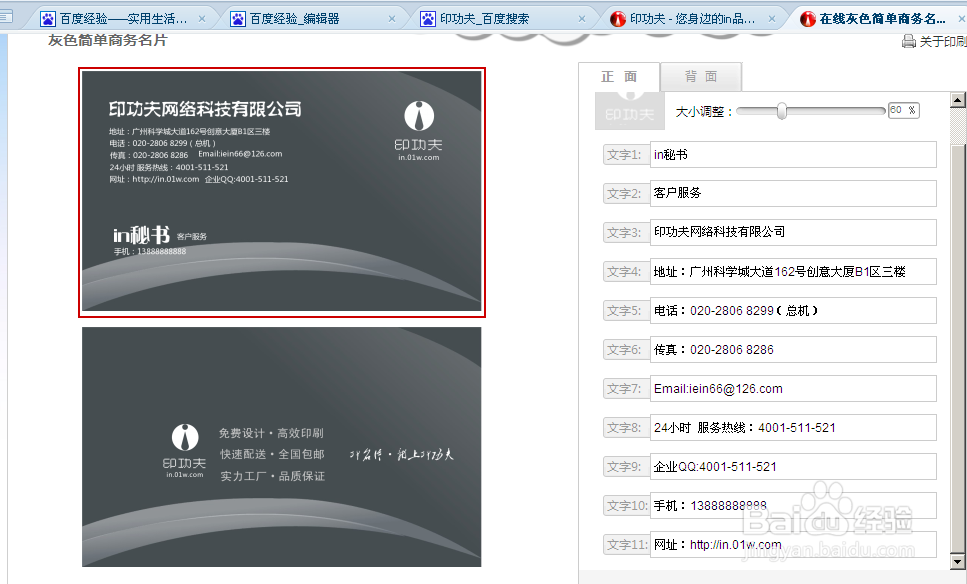Viewport: 967px width, 584px height.
Task: Click the red favicon on 在线灰色简单商务名 tab
Action: (x=807, y=19)
